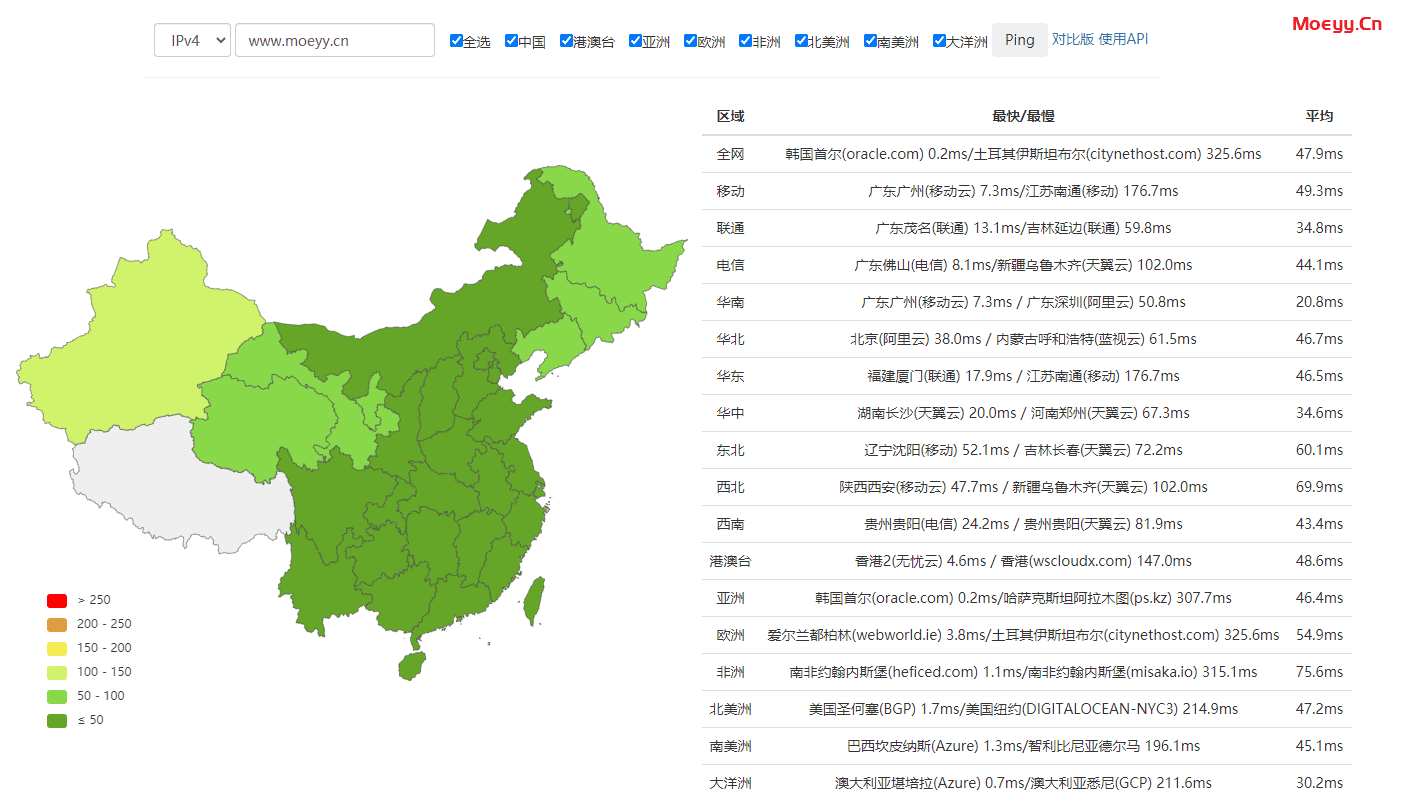The image size is (1409, 803).
Task: Open the 对比版 comparison link
Action: [x=1072, y=39]
